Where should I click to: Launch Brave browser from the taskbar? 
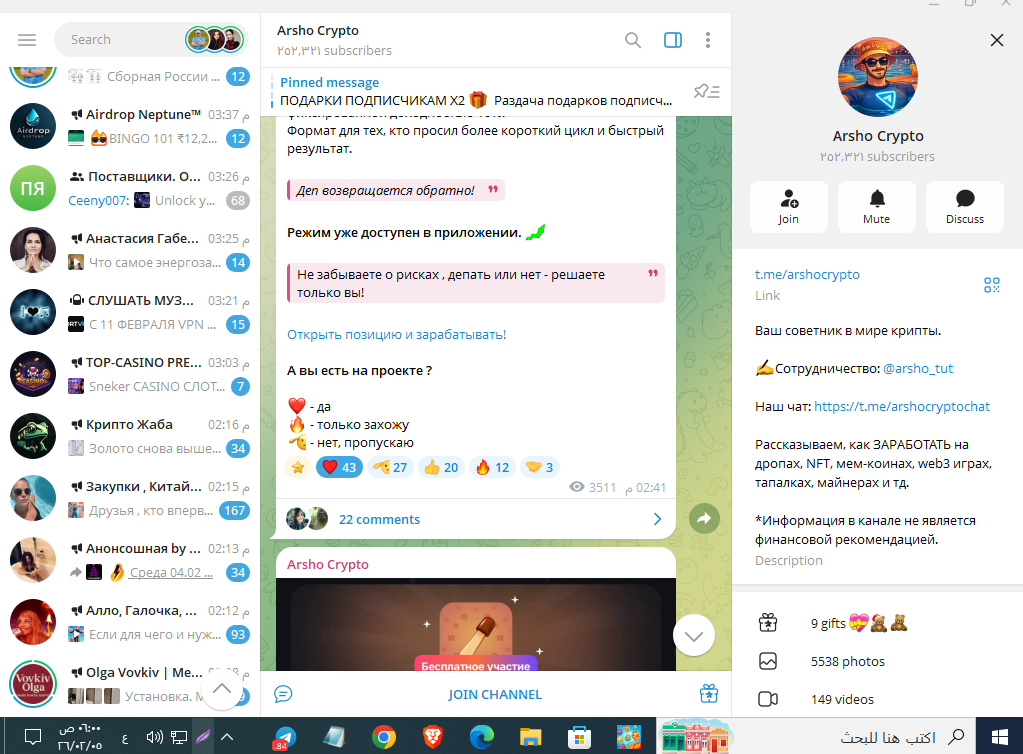click(433, 737)
